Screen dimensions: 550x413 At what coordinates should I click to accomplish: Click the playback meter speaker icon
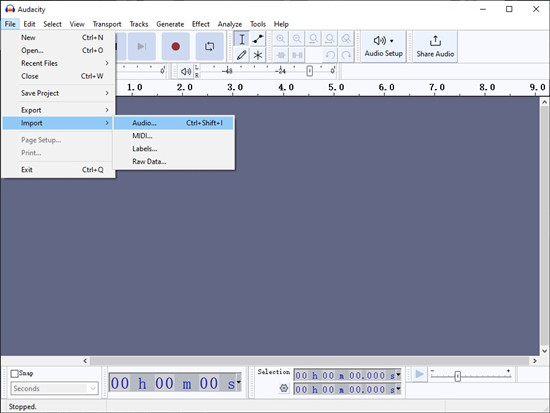coord(186,72)
